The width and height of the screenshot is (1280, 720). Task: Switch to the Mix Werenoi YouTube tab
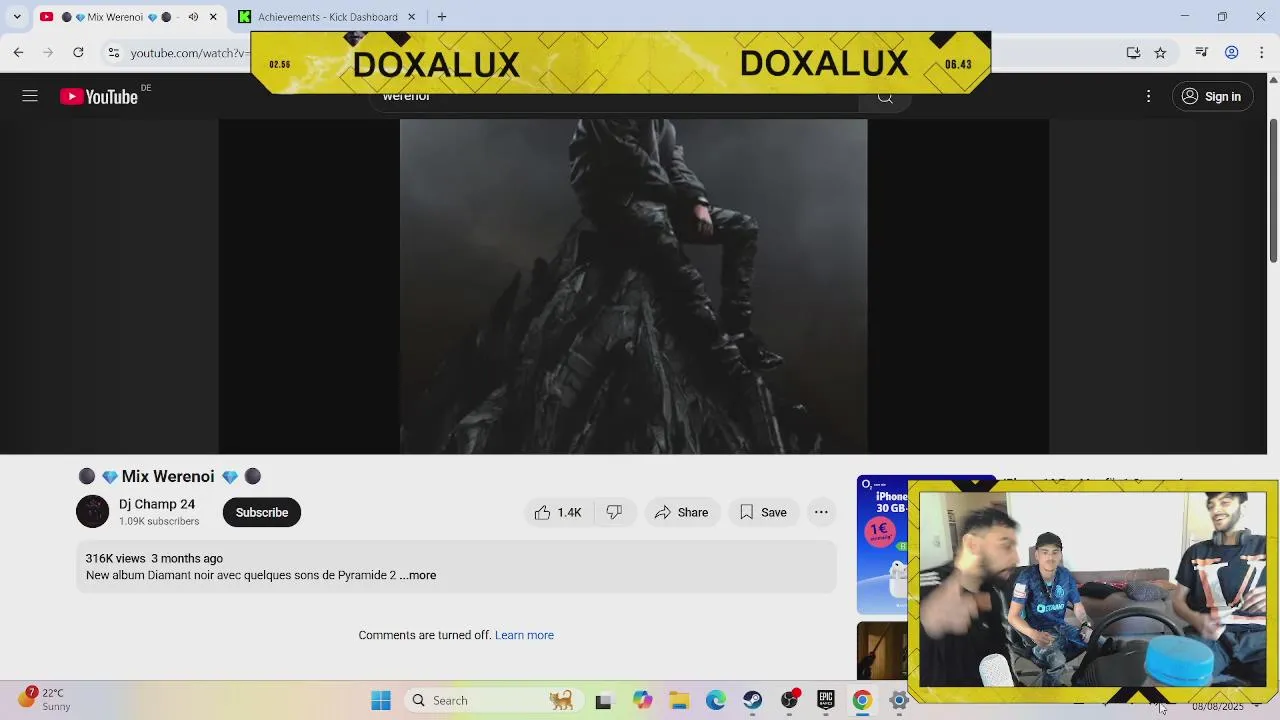click(x=128, y=17)
